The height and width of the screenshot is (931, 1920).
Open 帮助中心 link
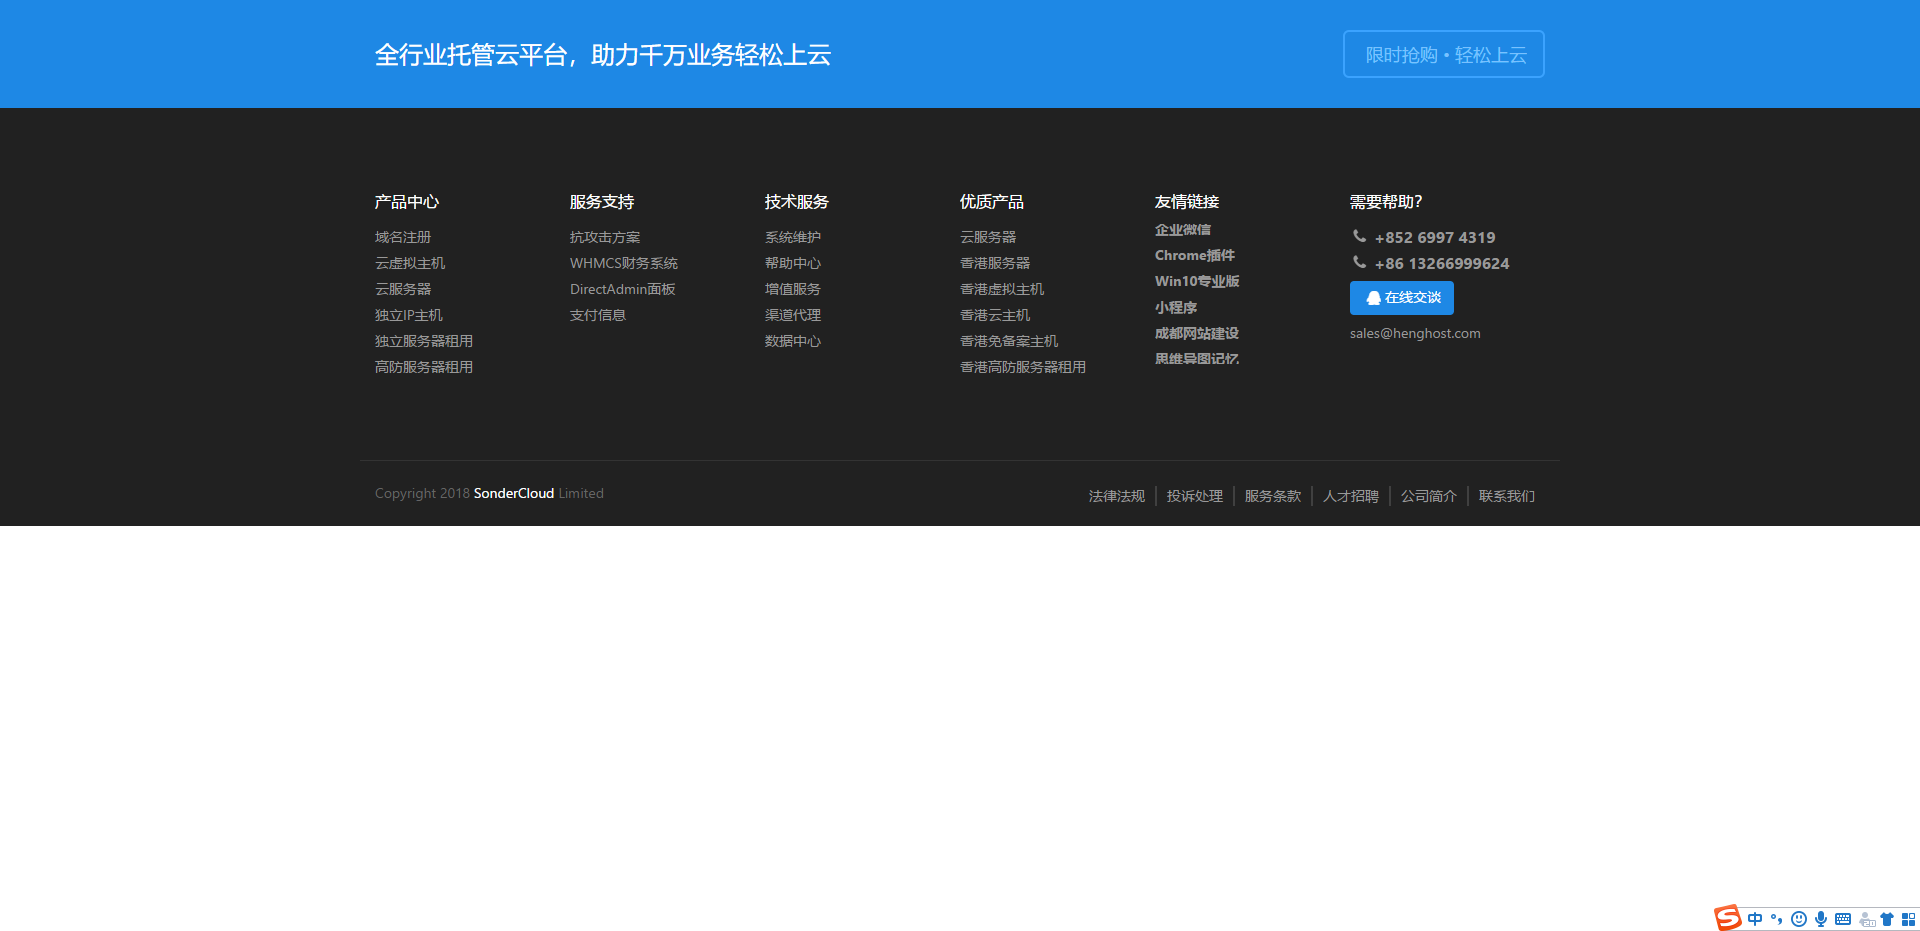(x=793, y=263)
